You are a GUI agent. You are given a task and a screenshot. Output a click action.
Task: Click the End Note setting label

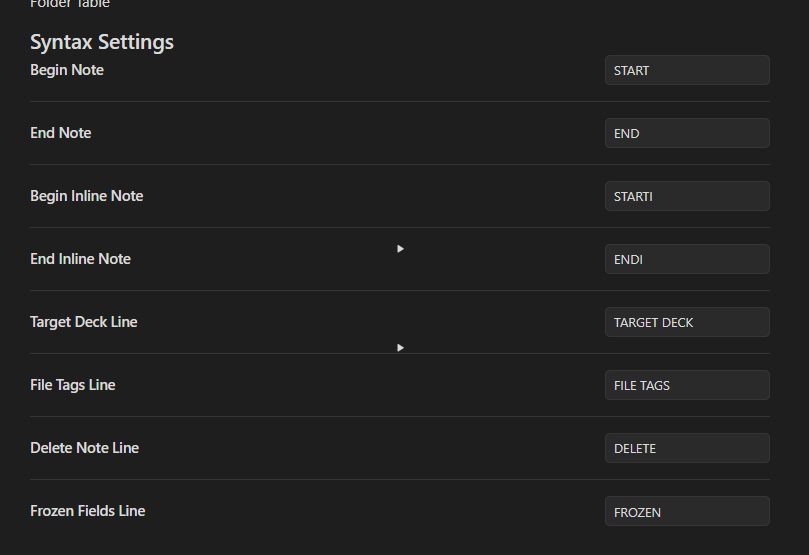click(x=61, y=133)
